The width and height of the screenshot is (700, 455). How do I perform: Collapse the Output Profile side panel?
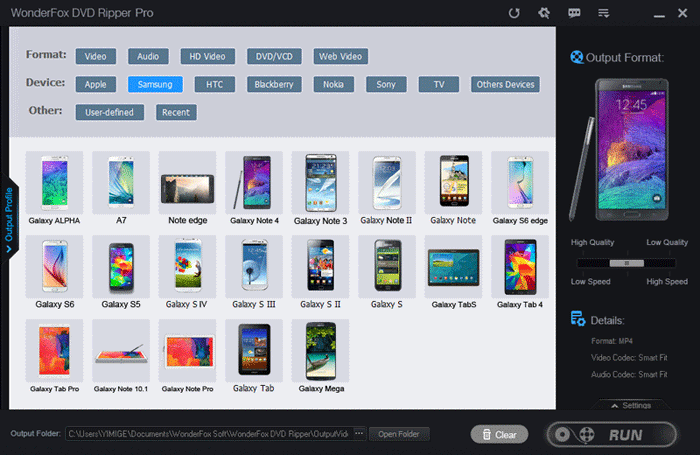pyautogui.click(x=9, y=219)
